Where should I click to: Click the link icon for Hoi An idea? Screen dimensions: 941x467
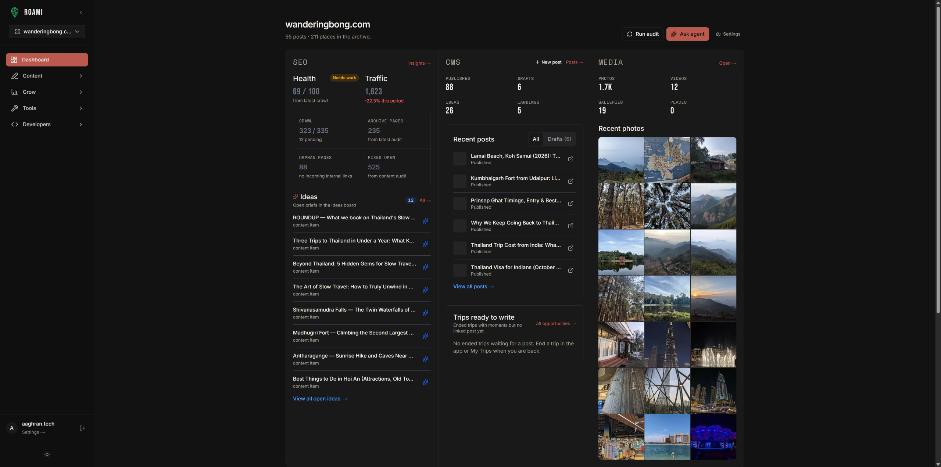[x=425, y=382]
